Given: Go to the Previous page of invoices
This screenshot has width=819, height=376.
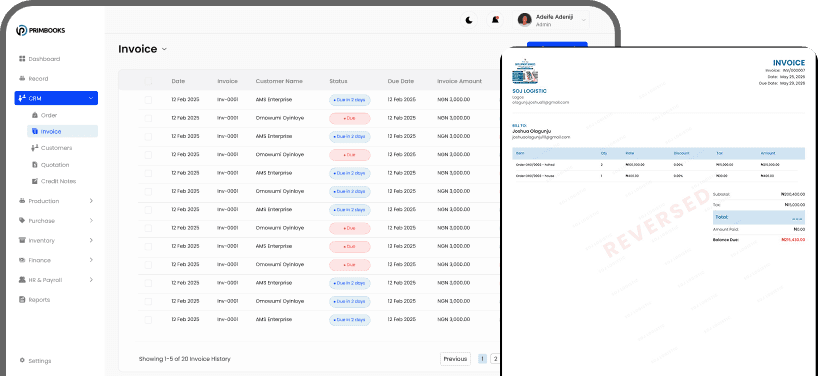Looking at the screenshot, I should (x=455, y=359).
